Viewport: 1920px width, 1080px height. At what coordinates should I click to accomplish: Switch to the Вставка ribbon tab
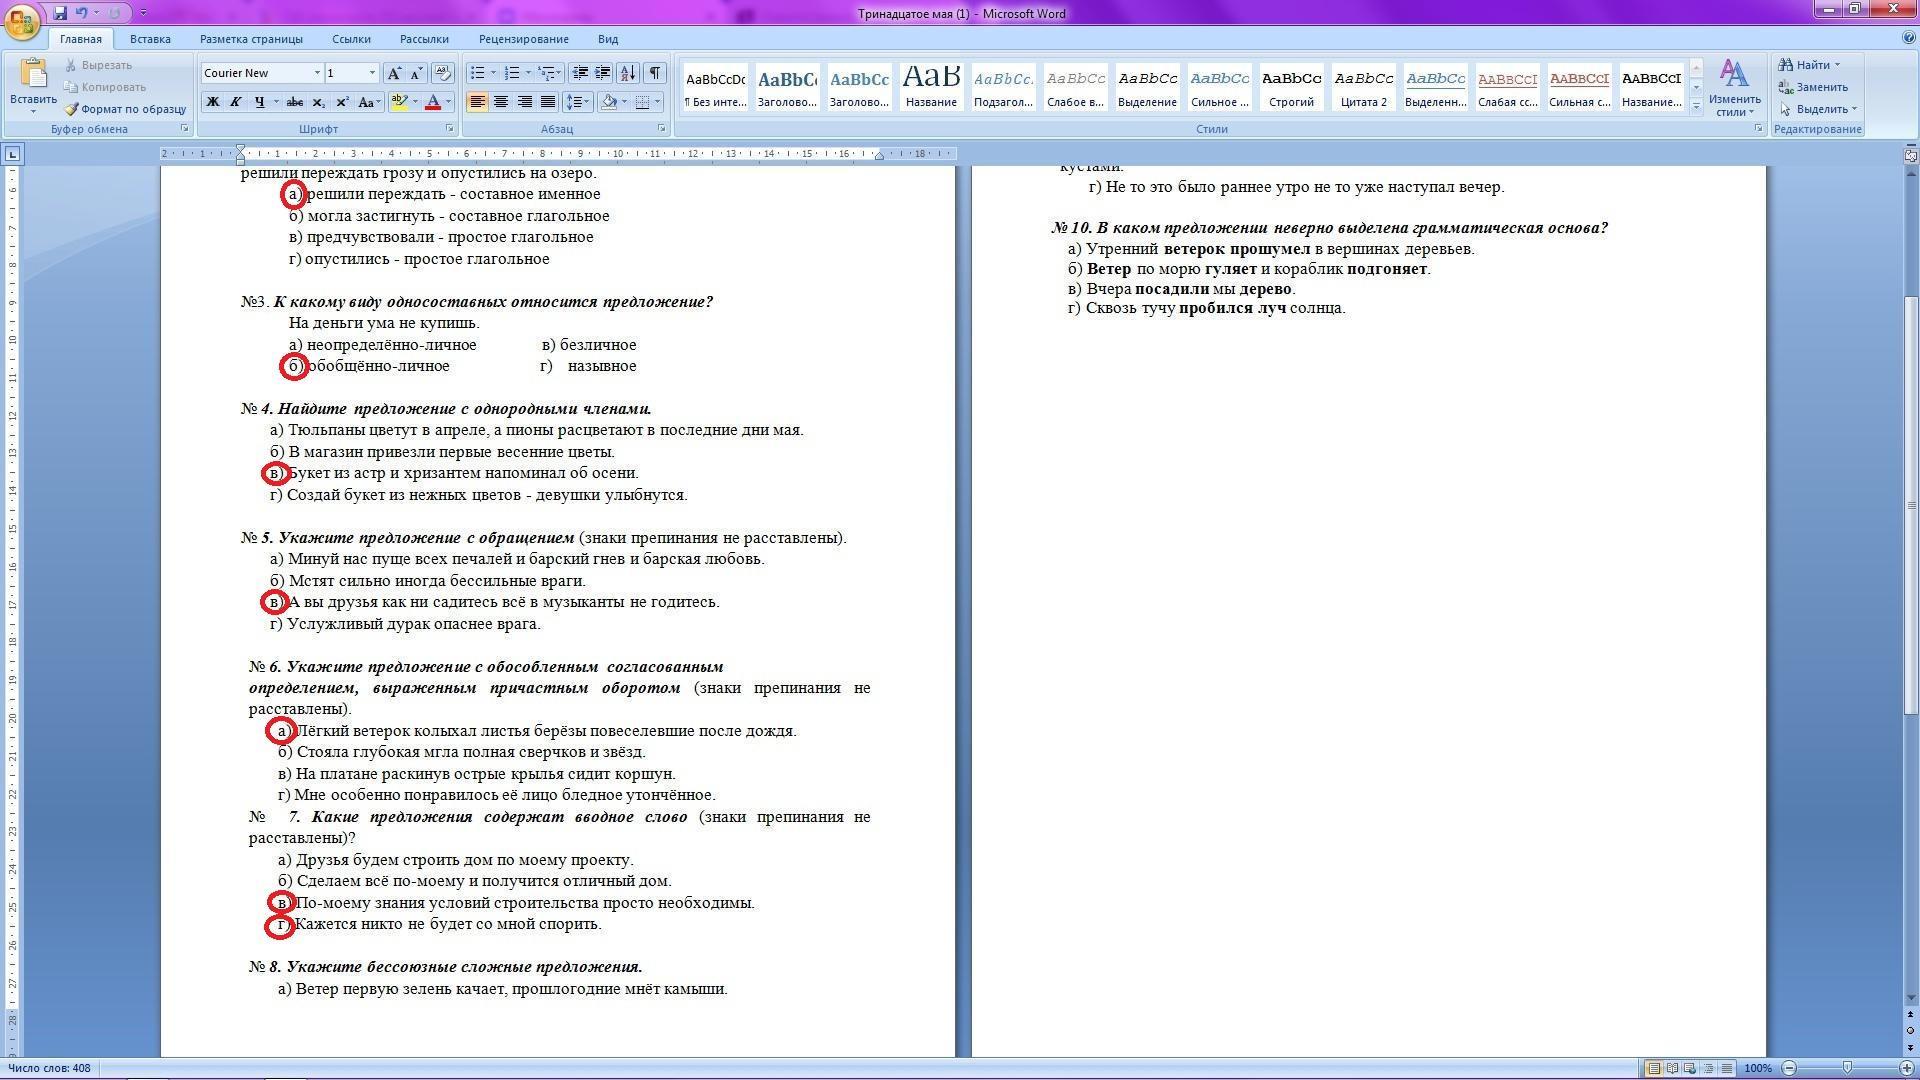coord(150,39)
